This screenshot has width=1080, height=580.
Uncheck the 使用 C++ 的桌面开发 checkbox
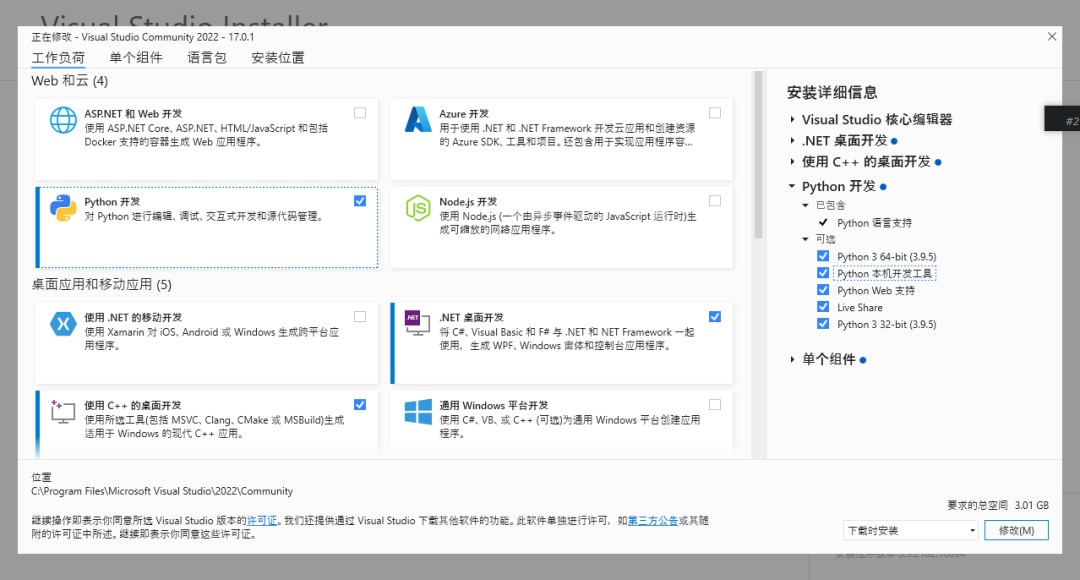pos(360,405)
